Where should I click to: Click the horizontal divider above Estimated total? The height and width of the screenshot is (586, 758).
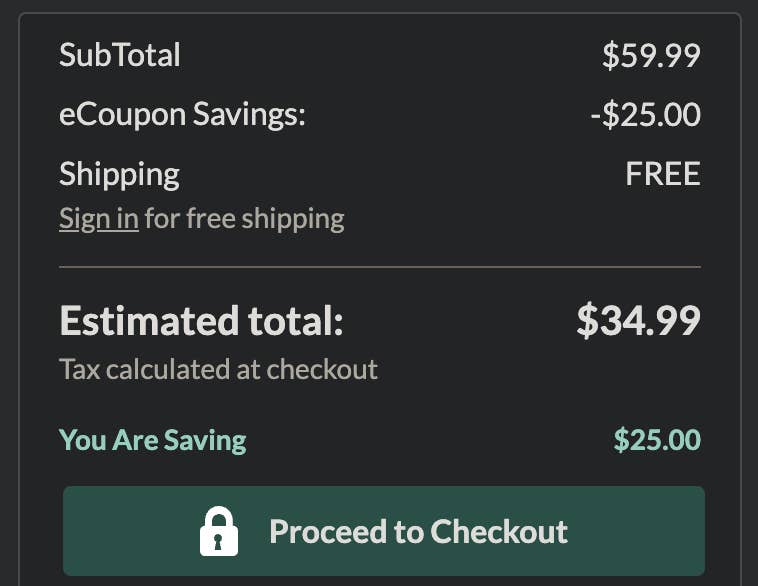click(x=380, y=267)
